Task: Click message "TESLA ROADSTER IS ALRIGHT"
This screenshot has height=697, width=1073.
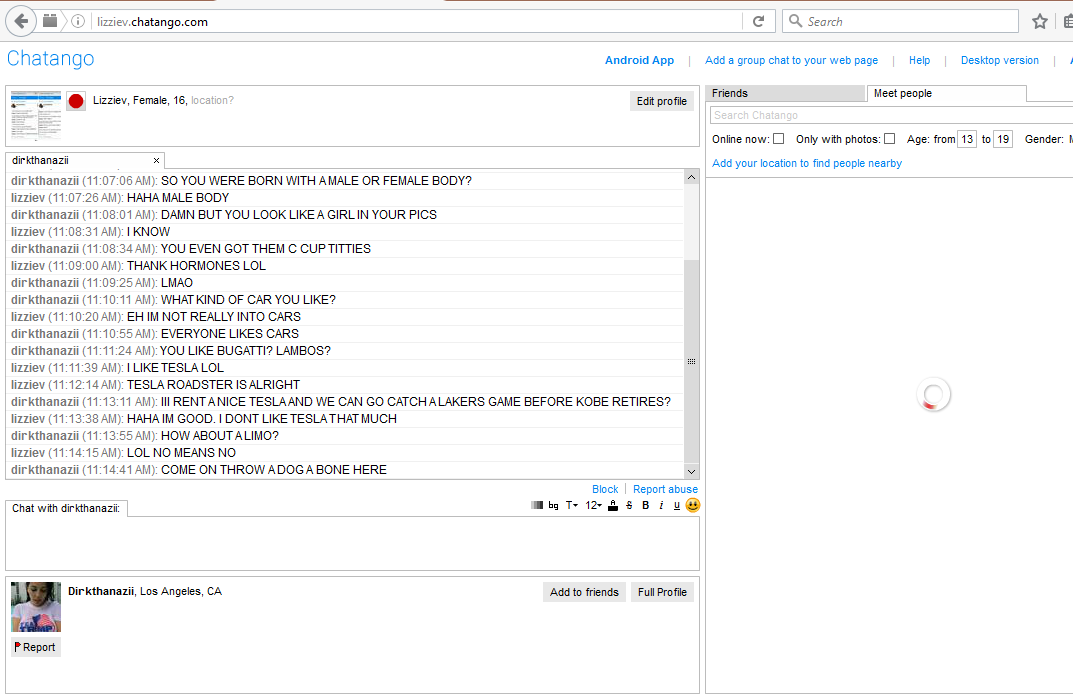Action: pyautogui.click(x=213, y=384)
